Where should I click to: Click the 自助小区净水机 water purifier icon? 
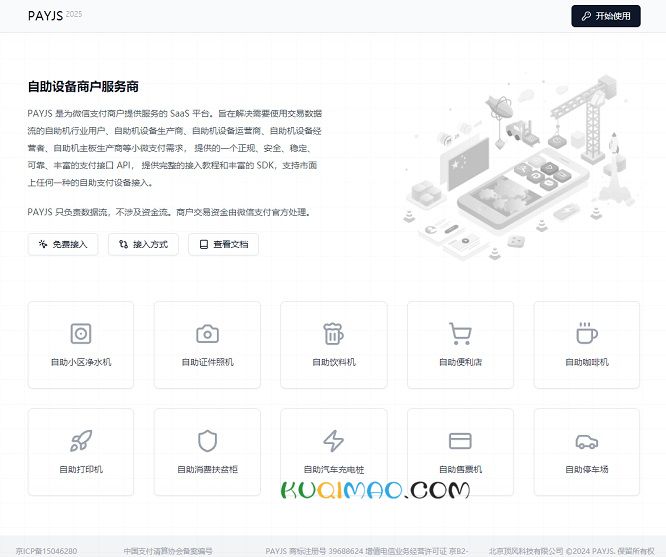[x=81, y=334]
